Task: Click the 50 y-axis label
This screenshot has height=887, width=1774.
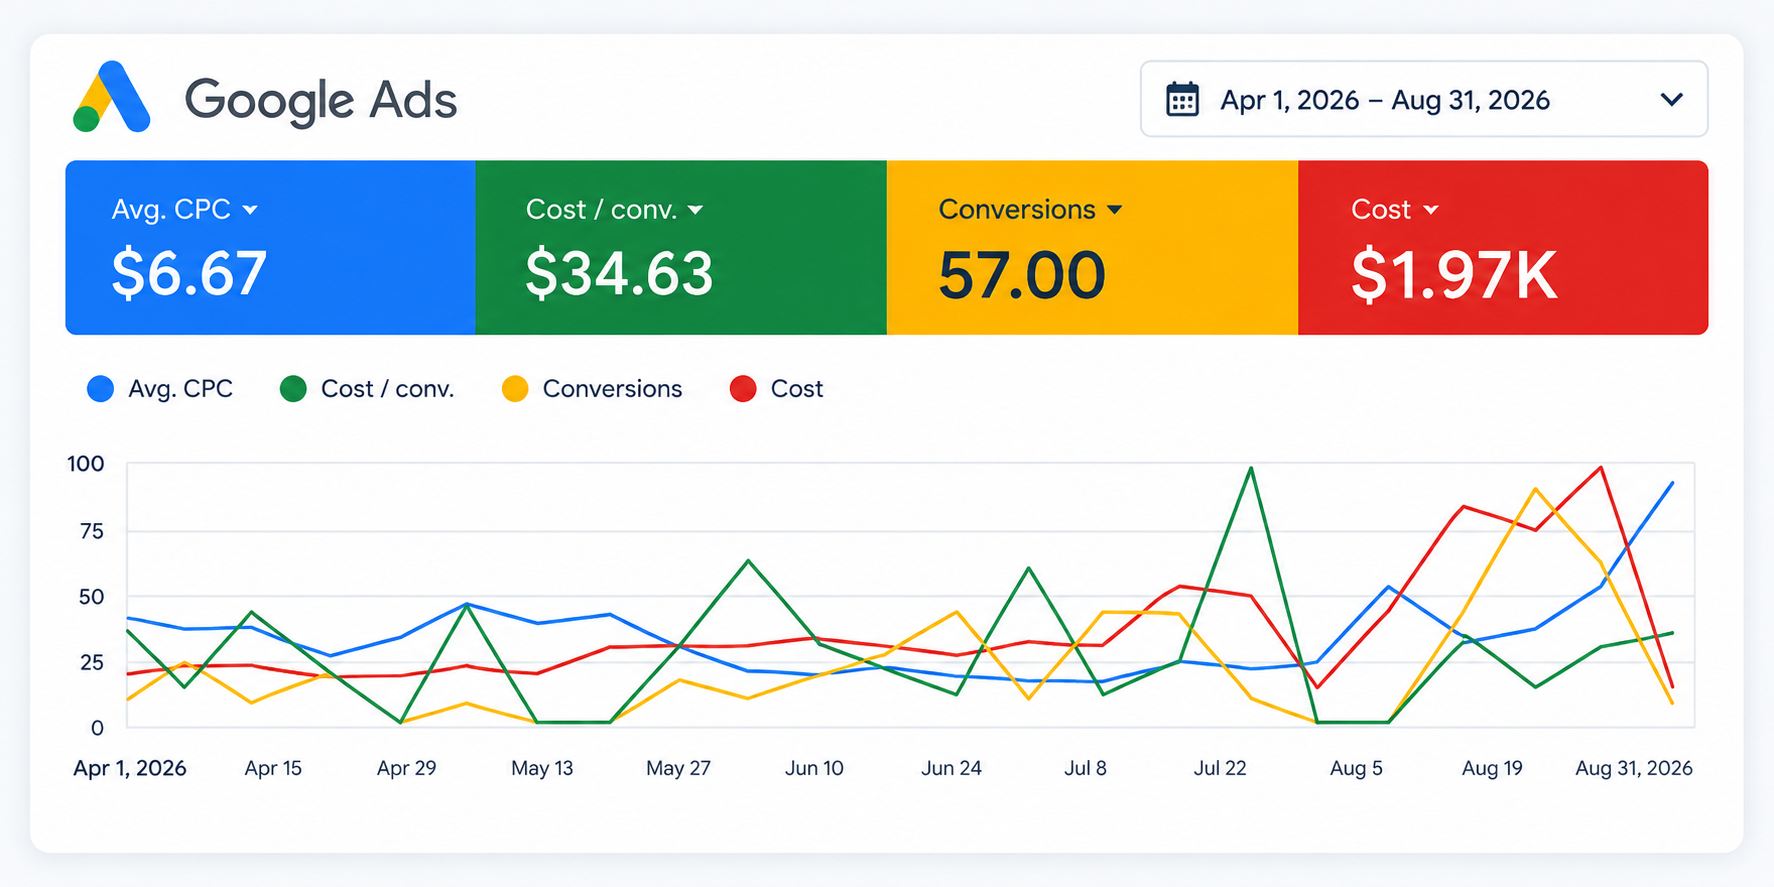Action: [91, 597]
